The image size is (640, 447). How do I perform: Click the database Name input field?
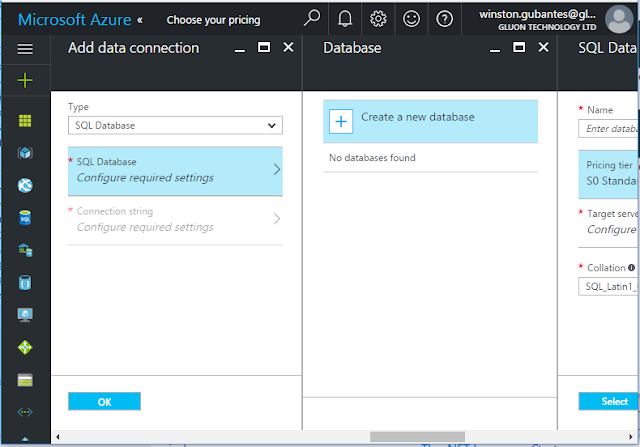pos(609,129)
